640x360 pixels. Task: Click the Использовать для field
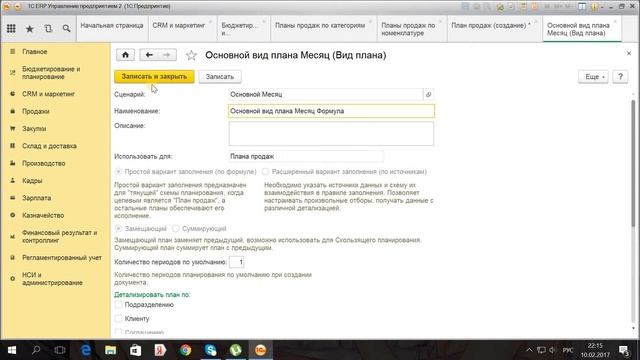pyautogui.click(x=306, y=156)
